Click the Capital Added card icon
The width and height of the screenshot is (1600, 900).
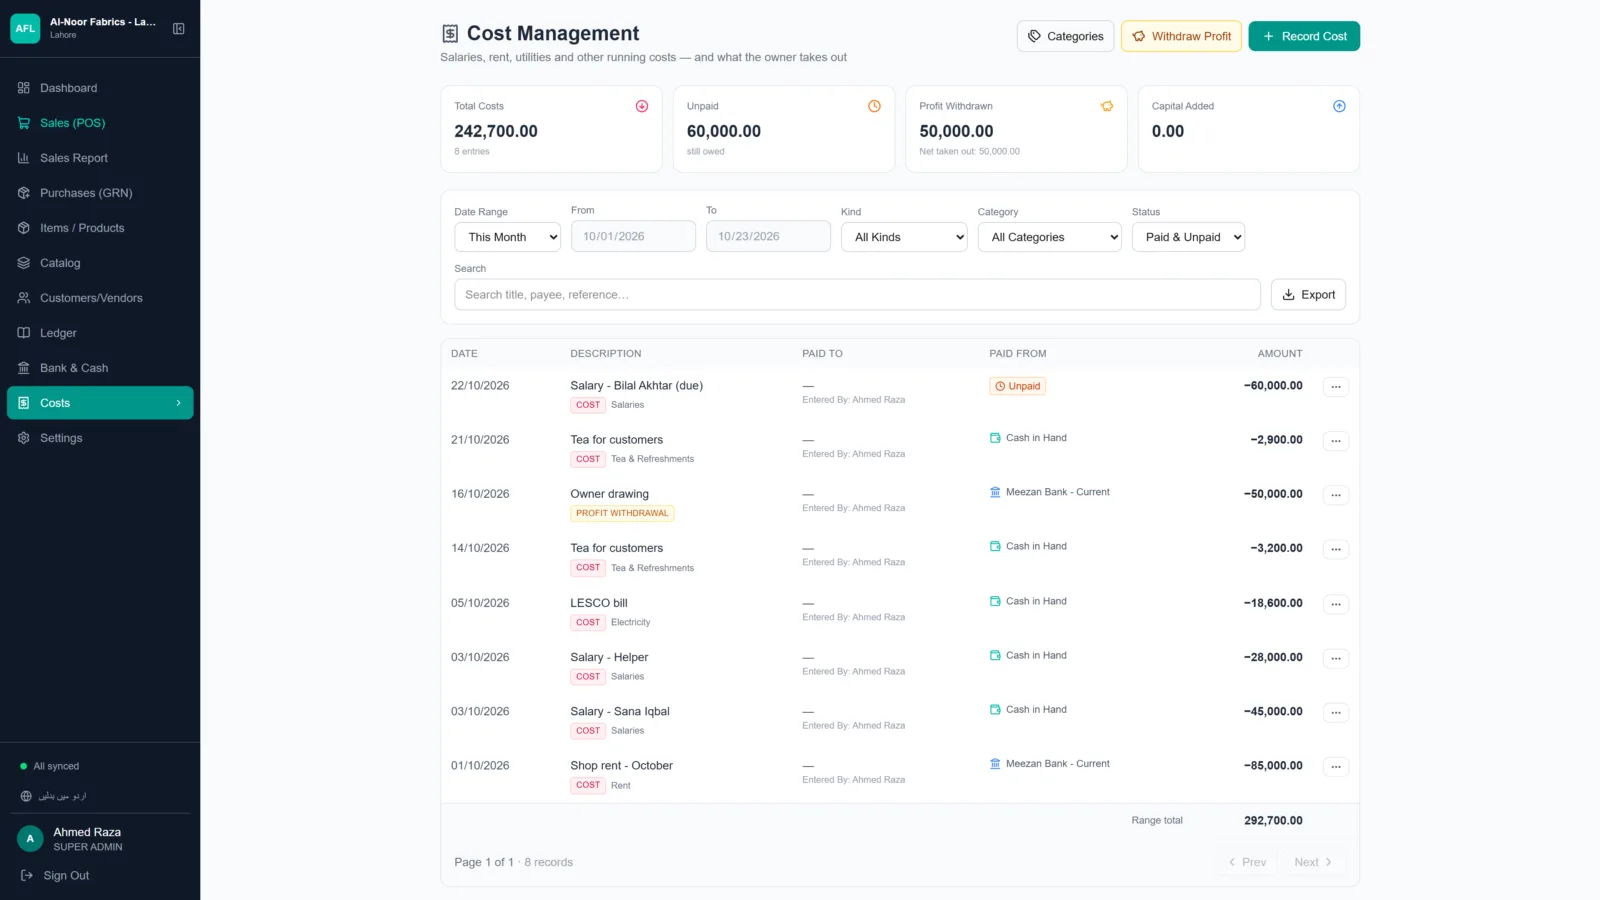tap(1339, 106)
